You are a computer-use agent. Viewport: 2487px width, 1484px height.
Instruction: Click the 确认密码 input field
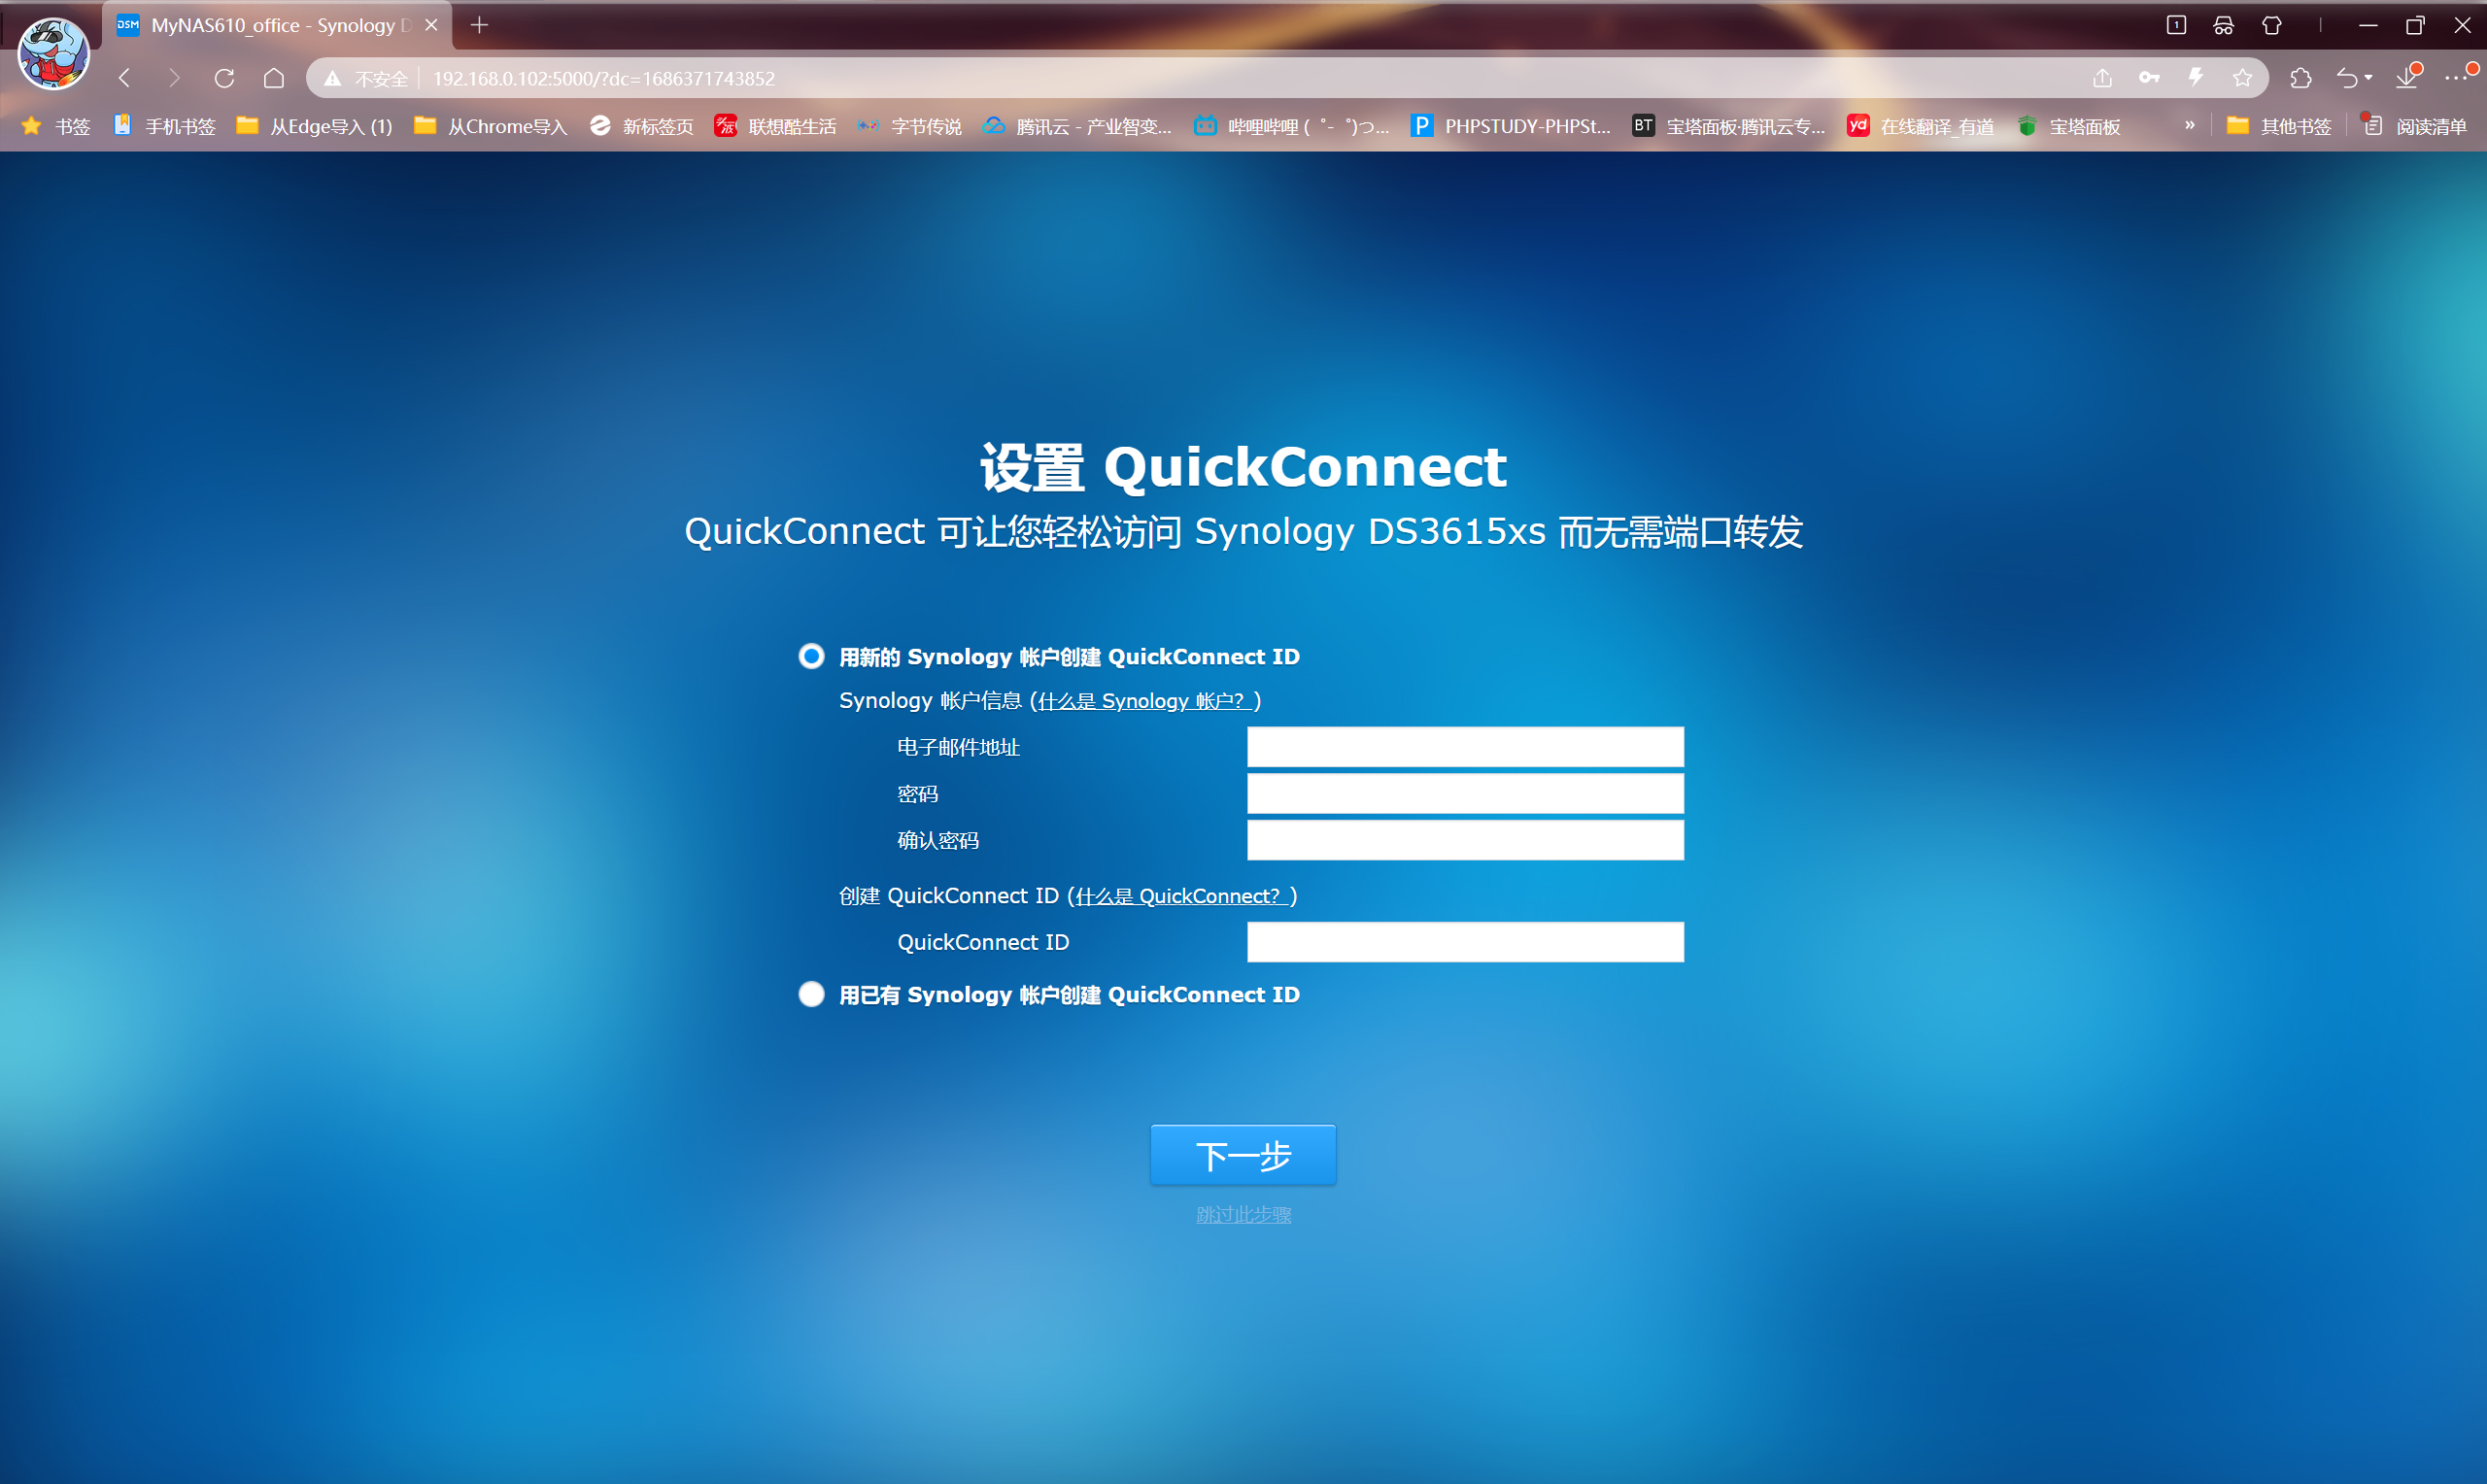[1465, 840]
